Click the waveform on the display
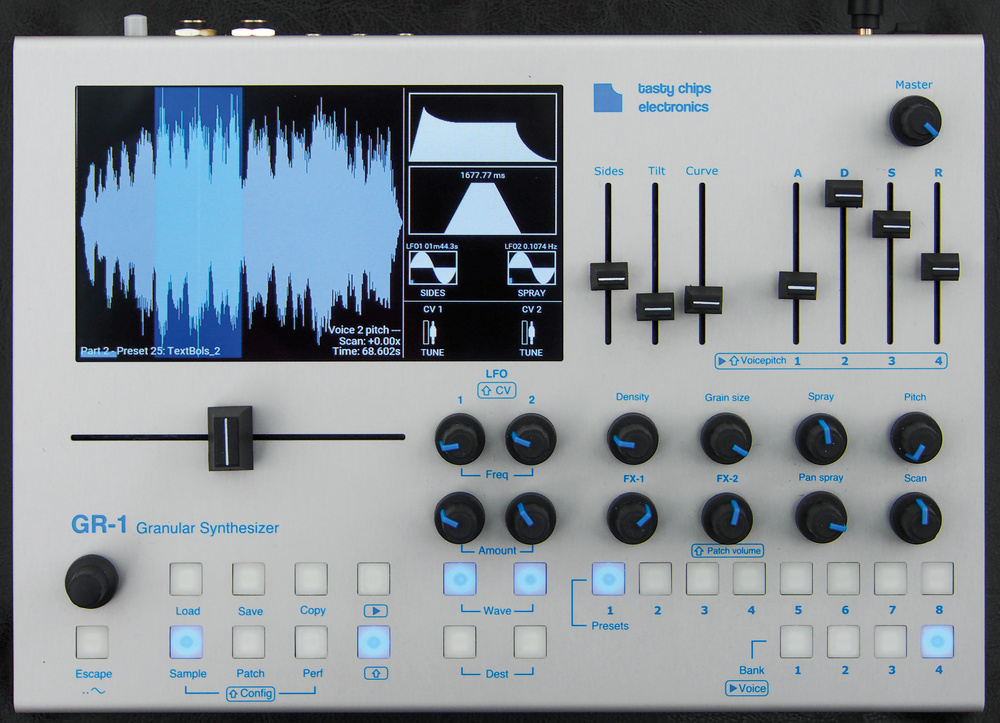This screenshot has height=723, width=1000. click(x=240, y=220)
